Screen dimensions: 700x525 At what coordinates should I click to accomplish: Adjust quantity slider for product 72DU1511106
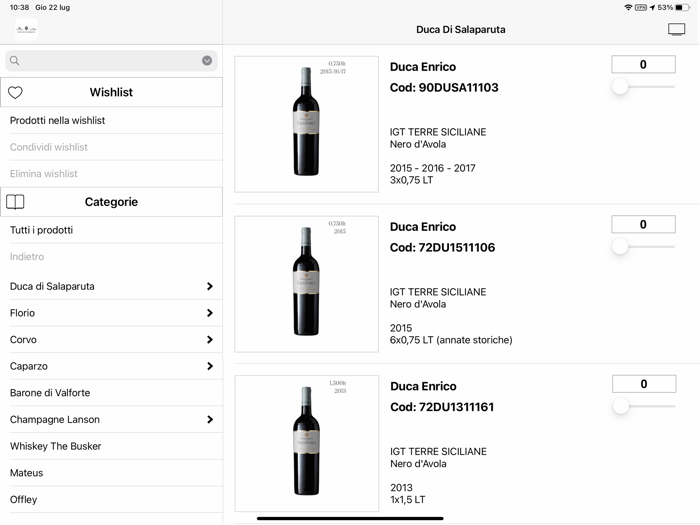(621, 246)
